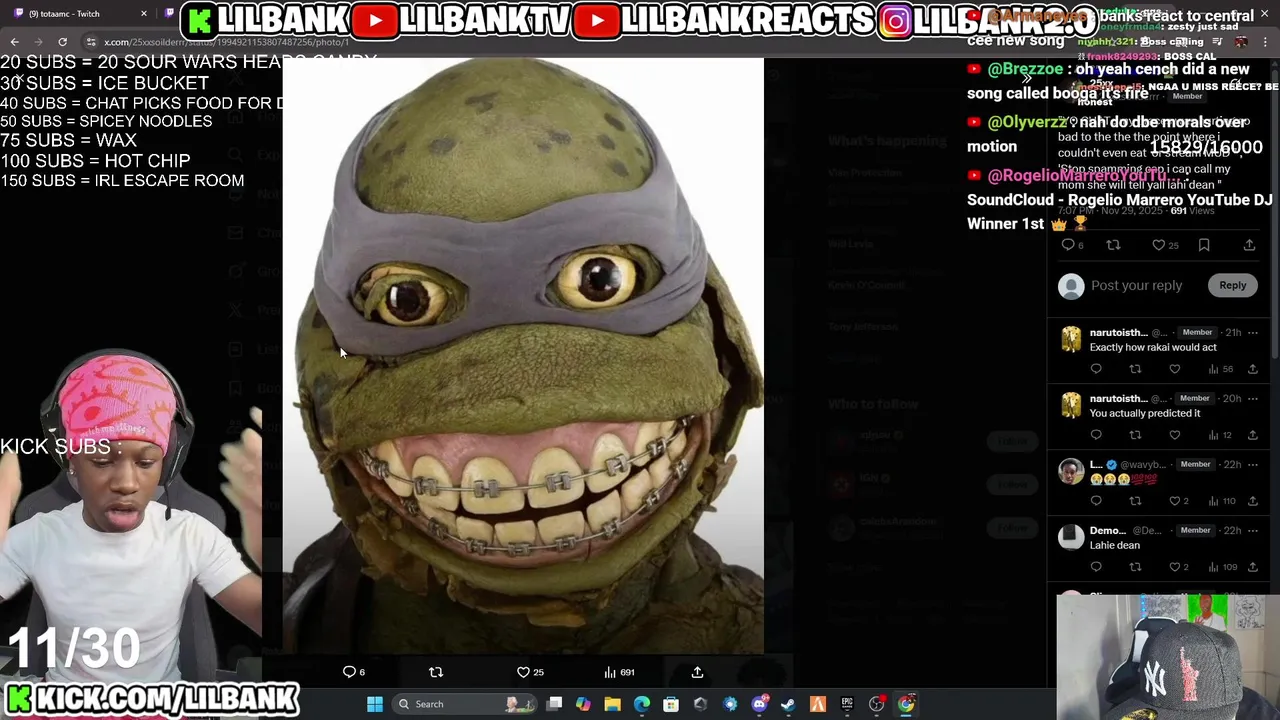Reload the browser page

[x=62, y=42]
